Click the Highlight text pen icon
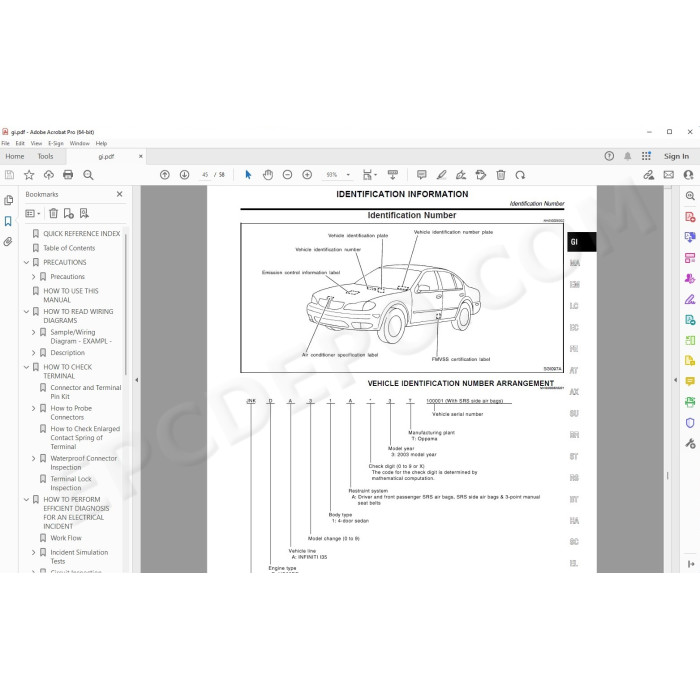The height and width of the screenshot is (700, 700). (442, 175)
